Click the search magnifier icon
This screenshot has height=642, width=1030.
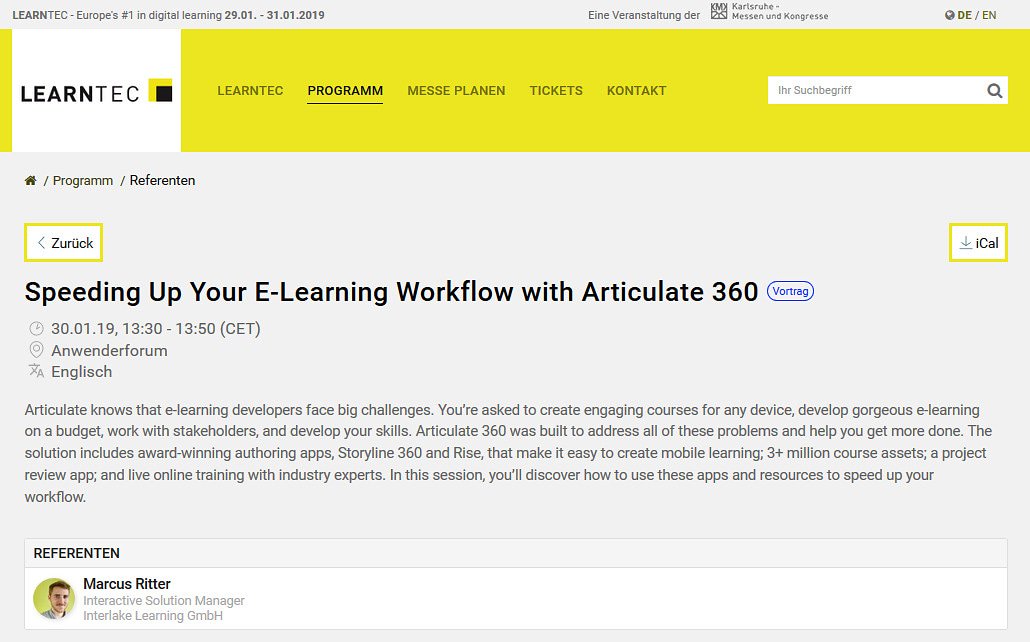coord(995,90)
